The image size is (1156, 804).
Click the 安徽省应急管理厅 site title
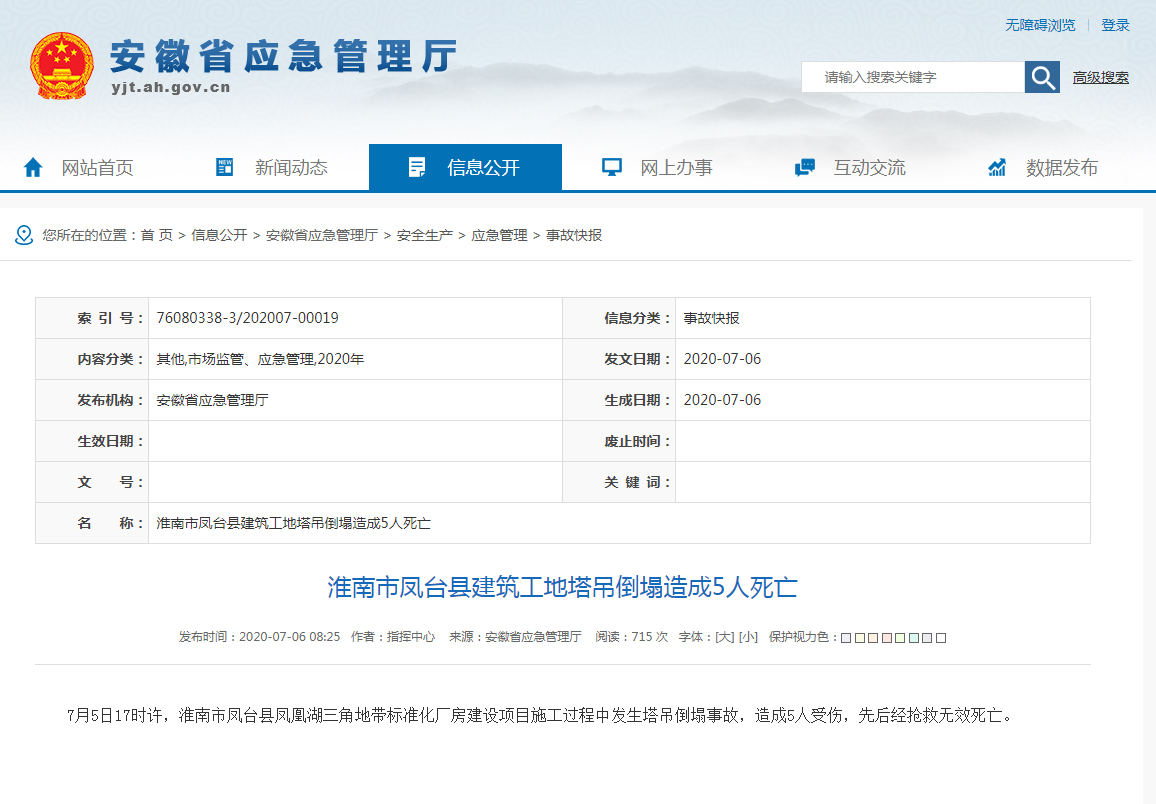click(284, 56)
